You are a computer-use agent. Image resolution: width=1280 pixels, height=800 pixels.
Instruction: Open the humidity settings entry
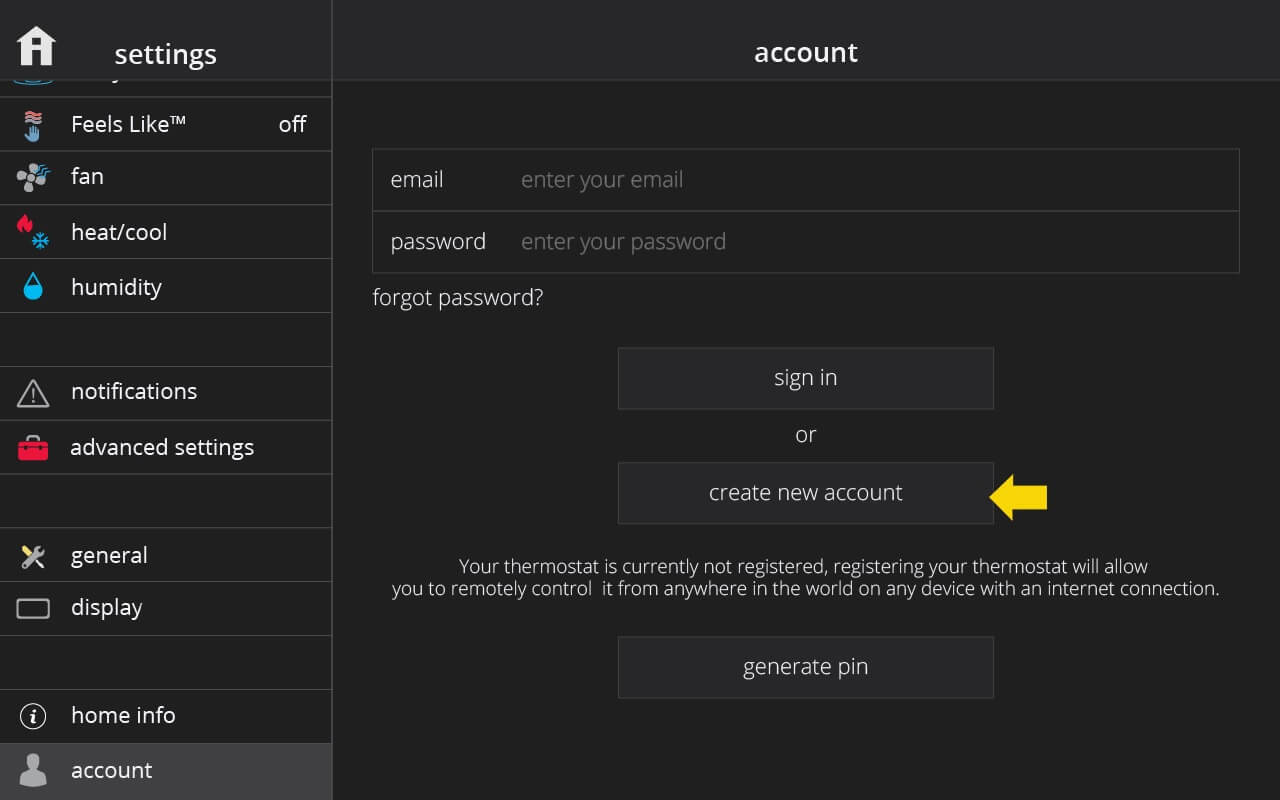click(x=166, y=286)
